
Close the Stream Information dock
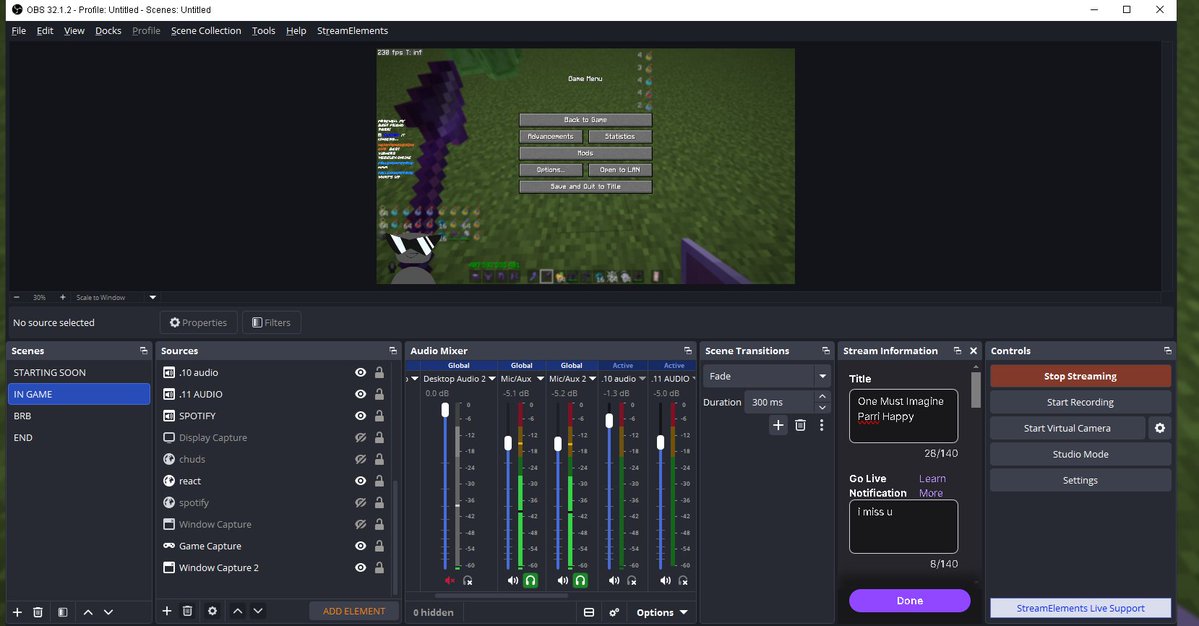973,351
